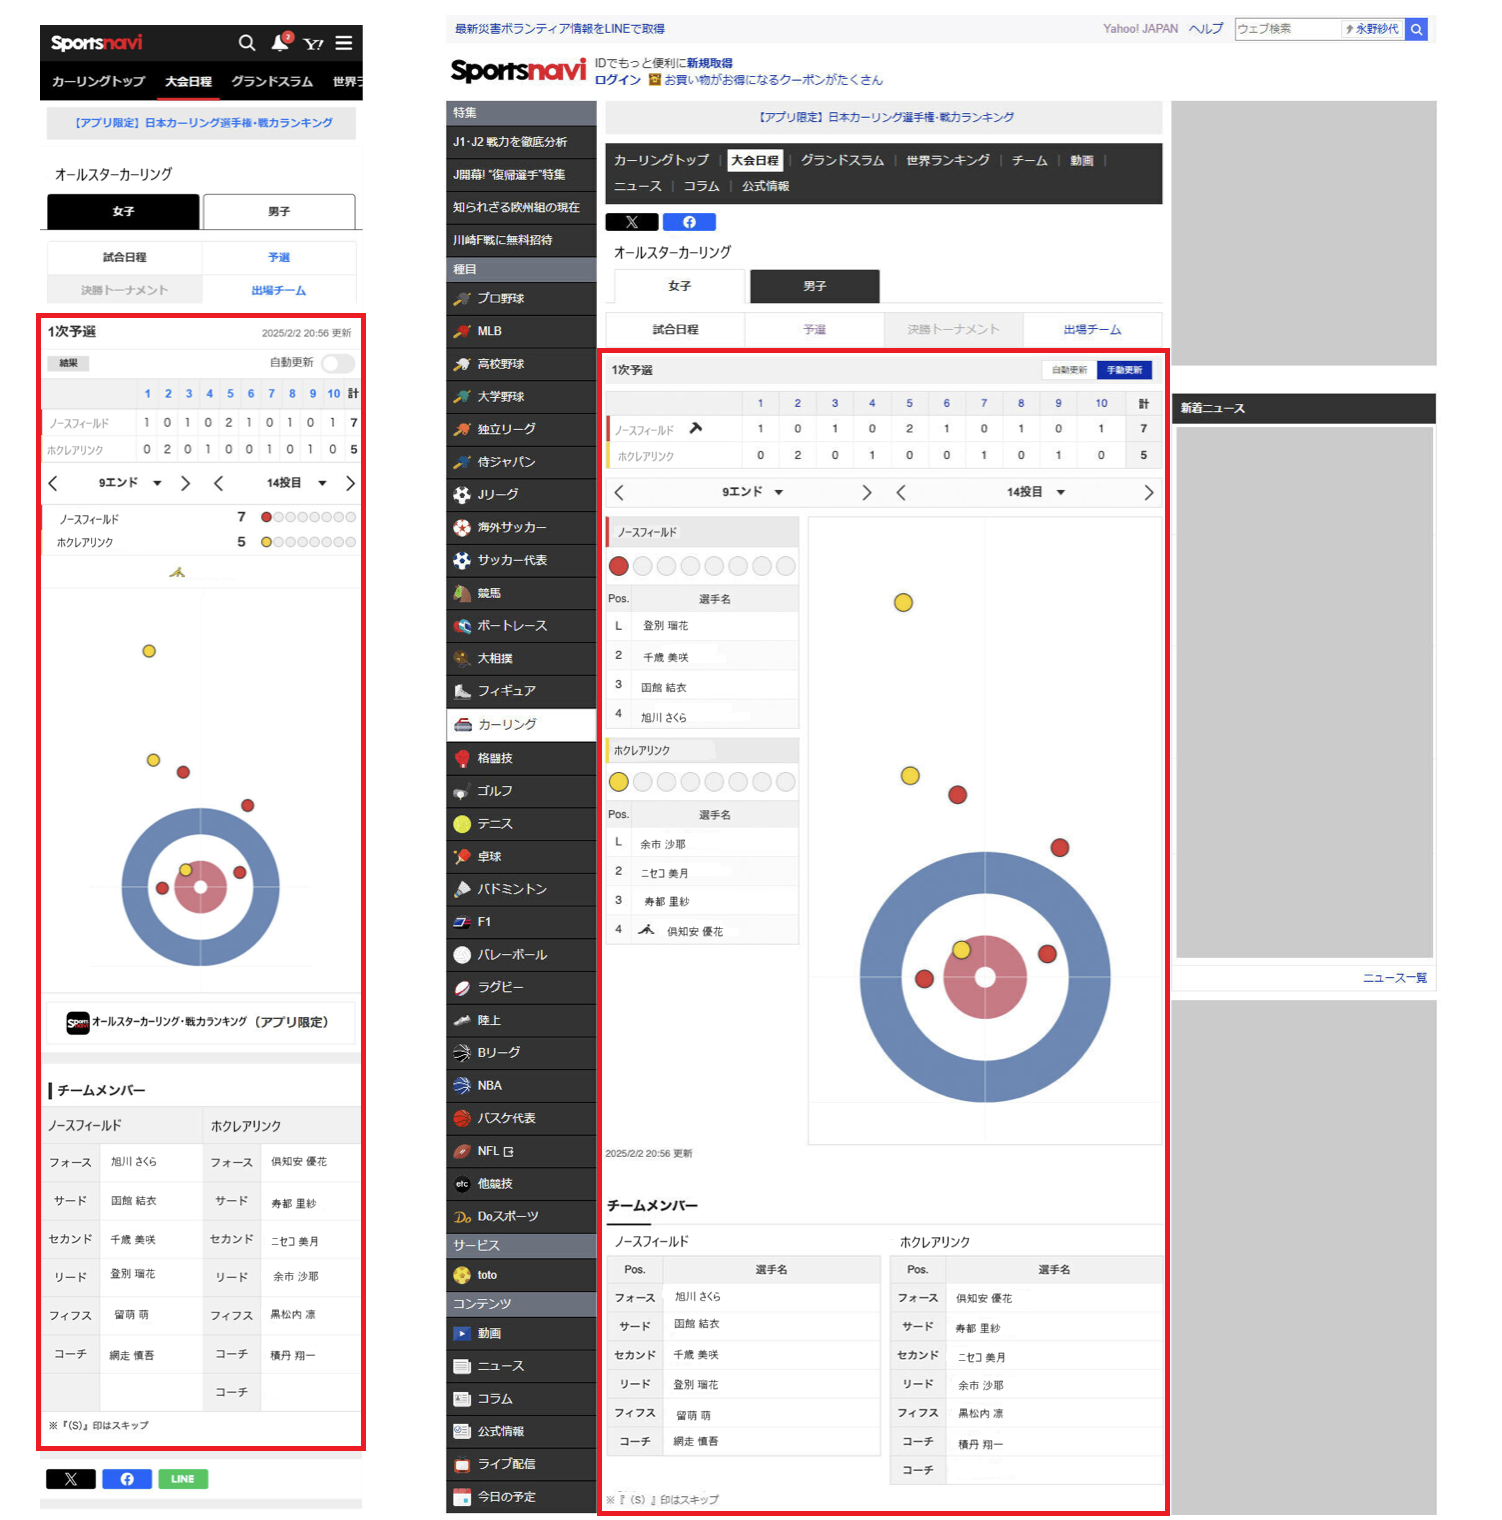Open notifications via the bell icon
The image size is (1502, 1520).
[280, 43]
